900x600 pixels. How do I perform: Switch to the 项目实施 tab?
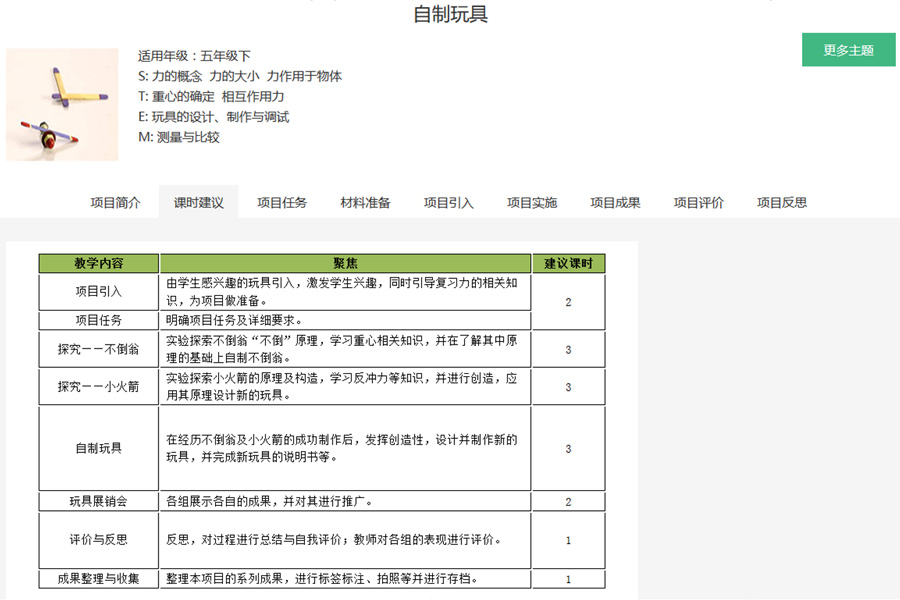coord(532,202)
